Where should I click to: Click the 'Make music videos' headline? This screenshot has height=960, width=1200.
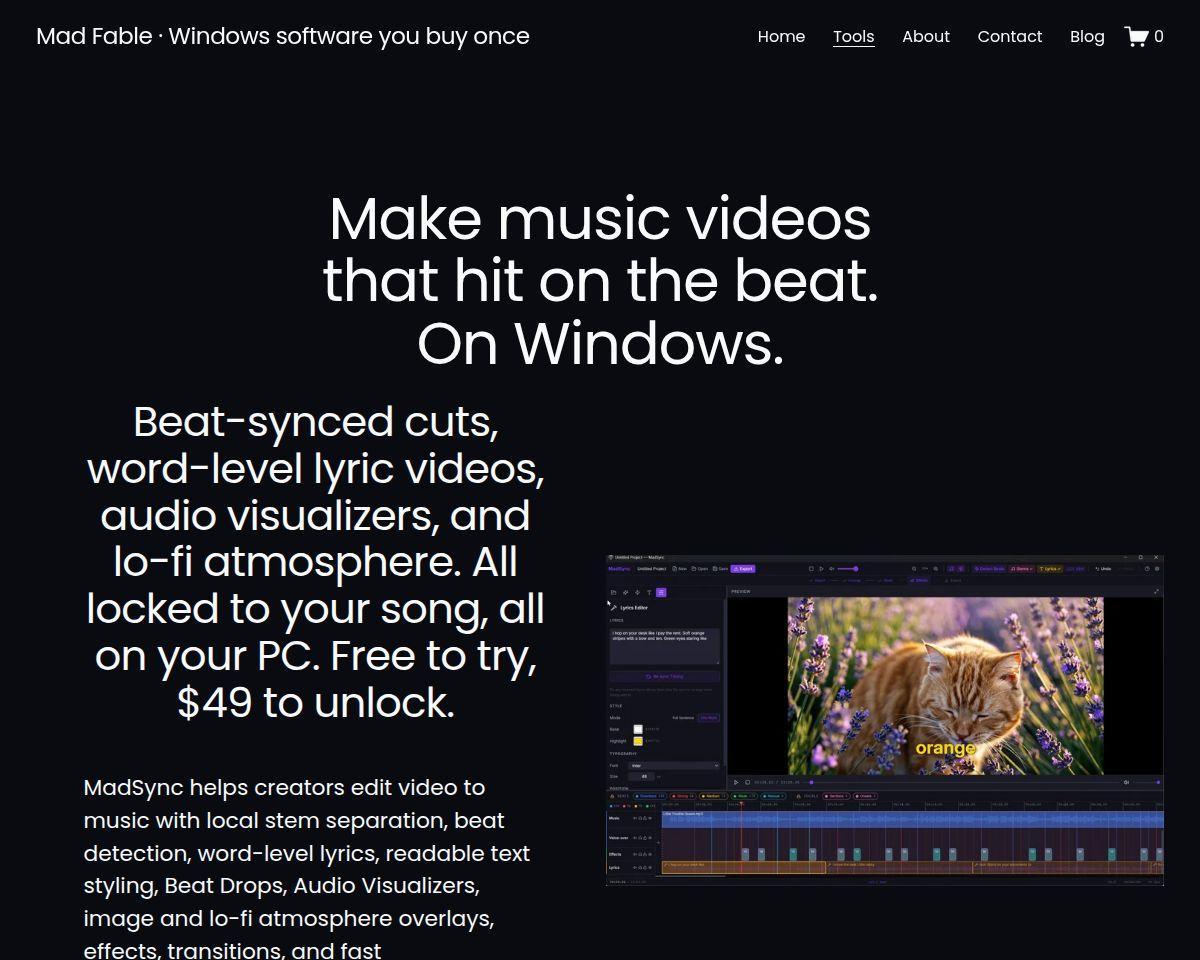tap(600, 281)
